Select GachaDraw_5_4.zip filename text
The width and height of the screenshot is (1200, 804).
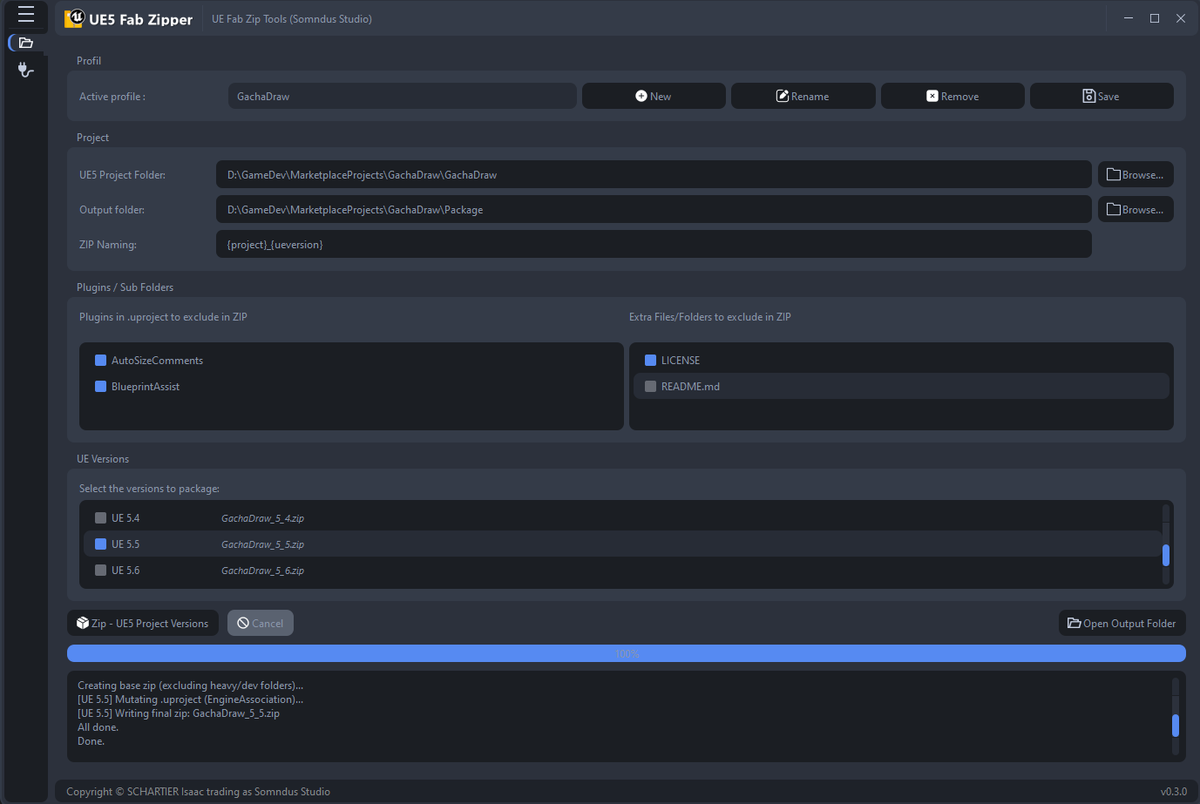[262, 518]
